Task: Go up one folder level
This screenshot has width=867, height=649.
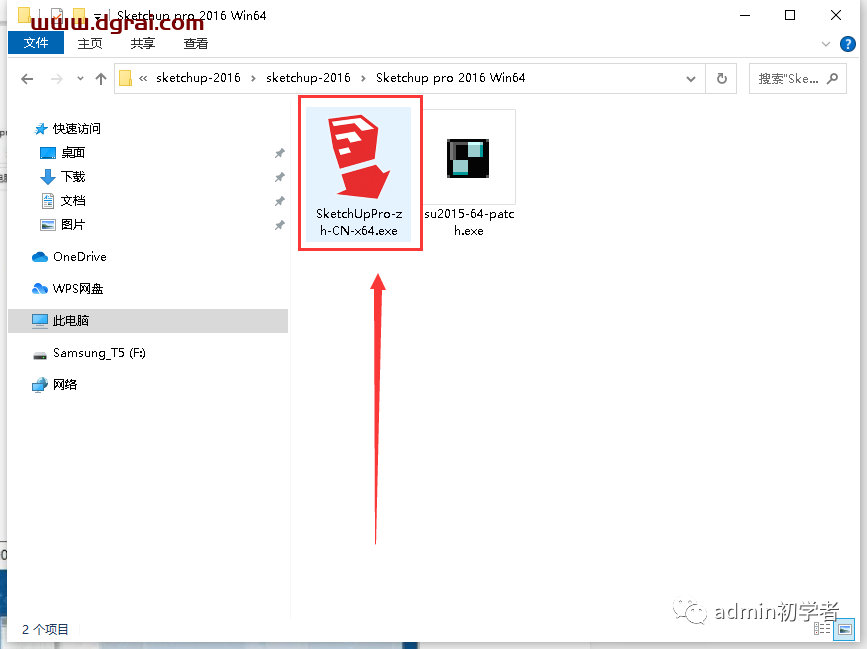Action: (101, 79)
